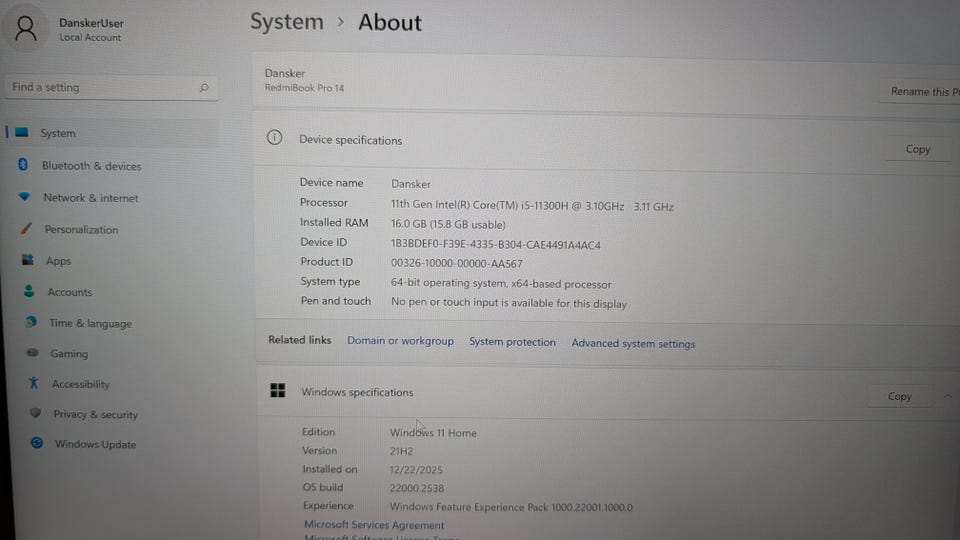The width and height of the screenshot is (960, 540).
Task: Click the Privacy & security shield icon
Action: click(x=36, y=413)
